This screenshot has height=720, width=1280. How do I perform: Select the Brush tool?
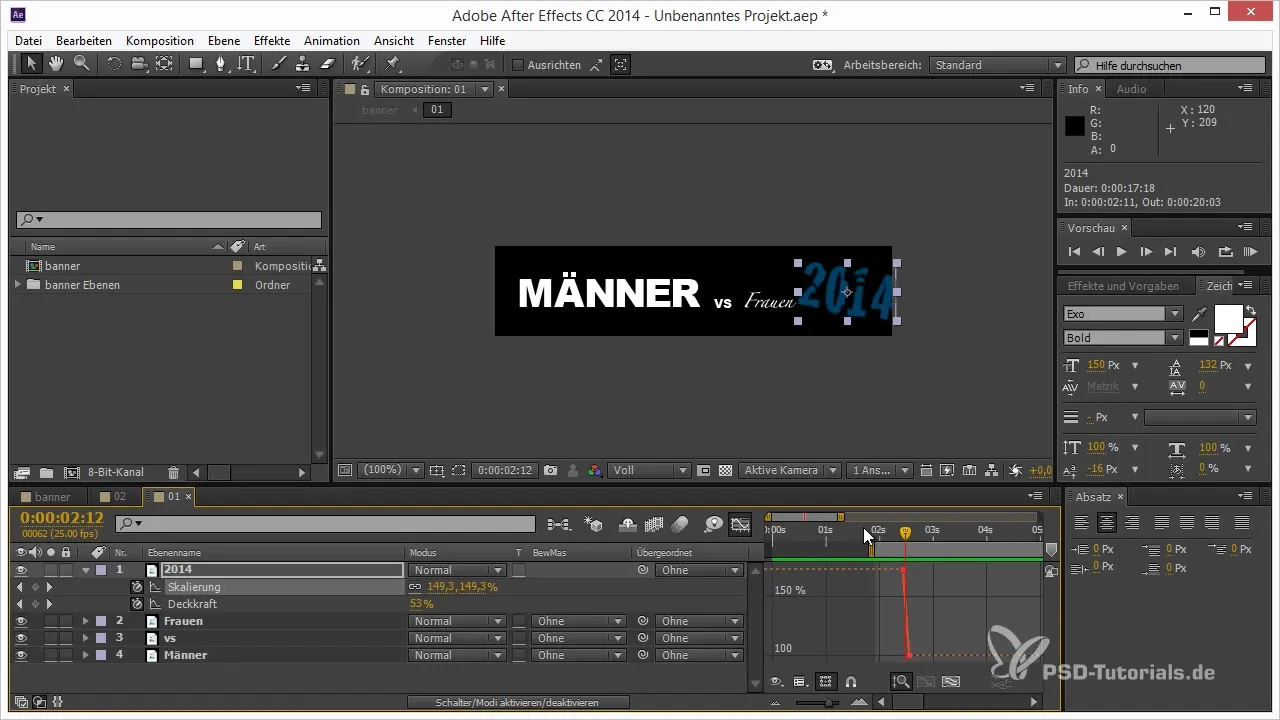coord(278,64)
